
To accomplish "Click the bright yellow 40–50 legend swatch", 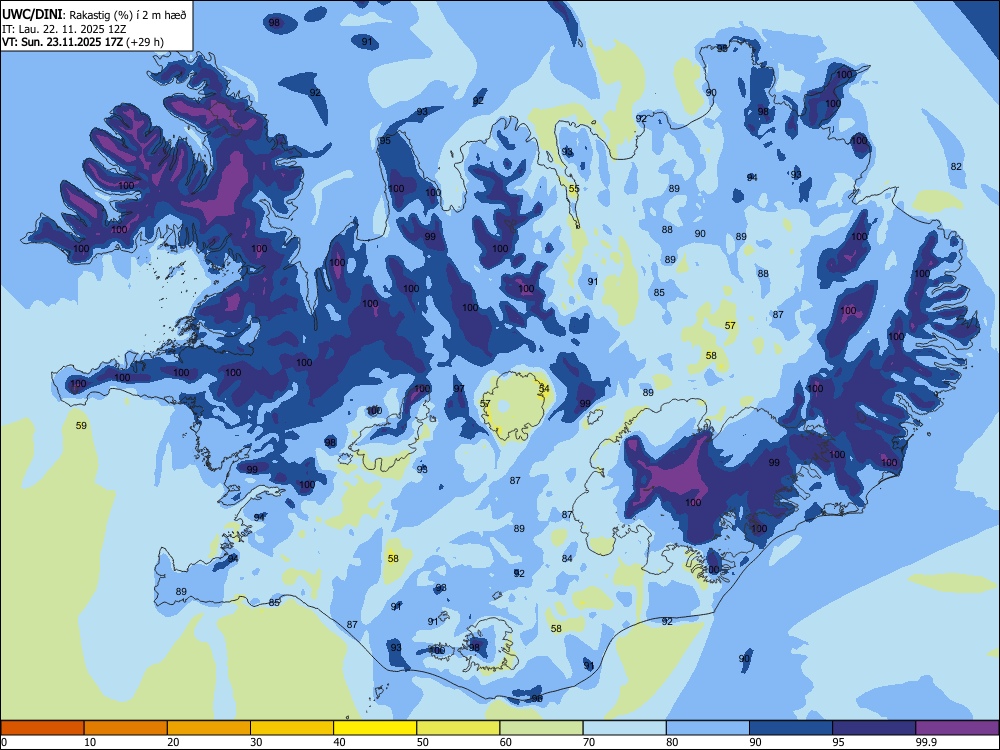I will coord(375,728).
